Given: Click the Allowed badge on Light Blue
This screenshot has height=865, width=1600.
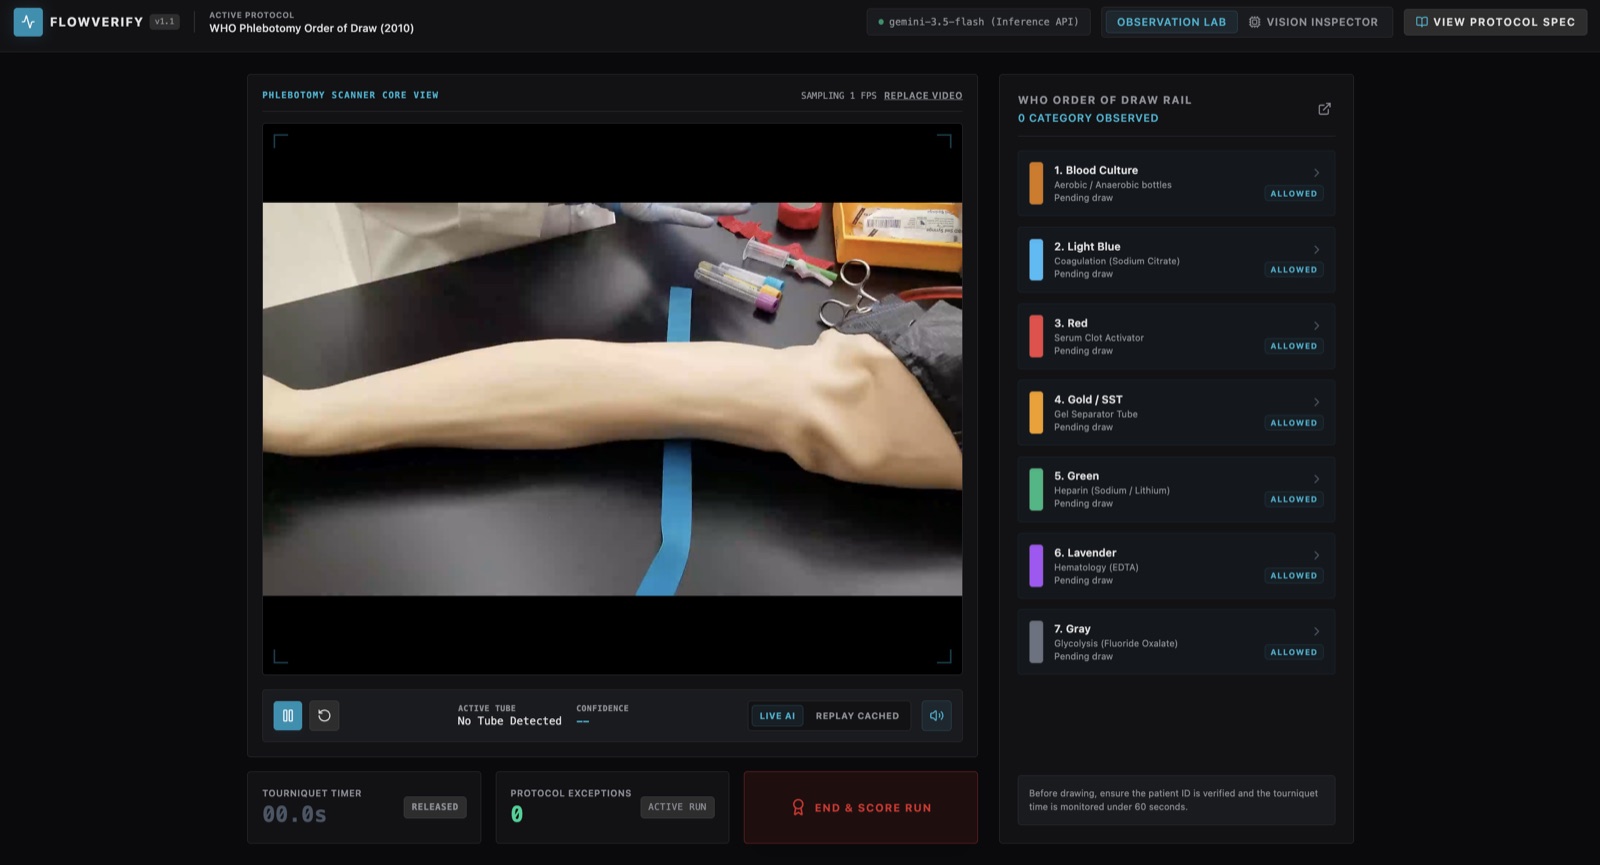Looking at the screenshot, I should tap(1293, 270).
